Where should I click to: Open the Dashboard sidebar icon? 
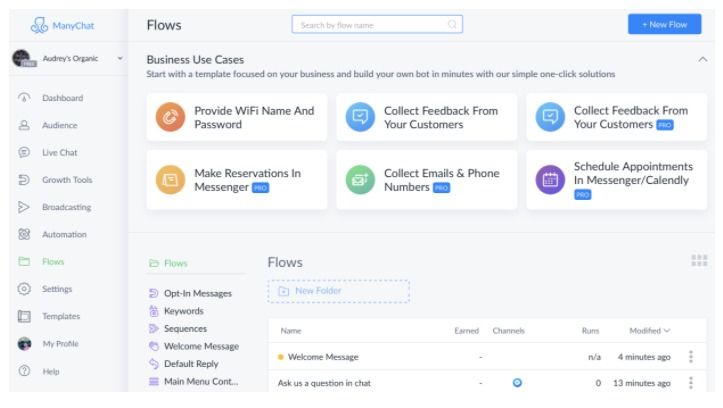pos(24,98)
